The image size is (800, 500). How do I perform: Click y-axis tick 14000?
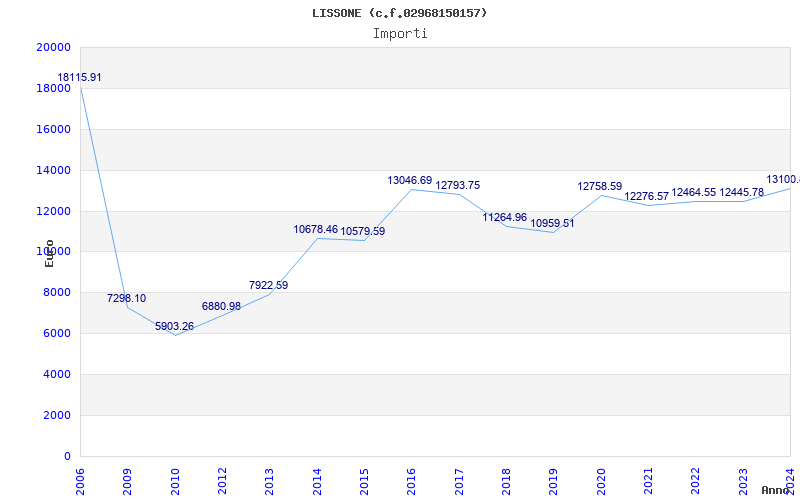[x=54, y=170]
